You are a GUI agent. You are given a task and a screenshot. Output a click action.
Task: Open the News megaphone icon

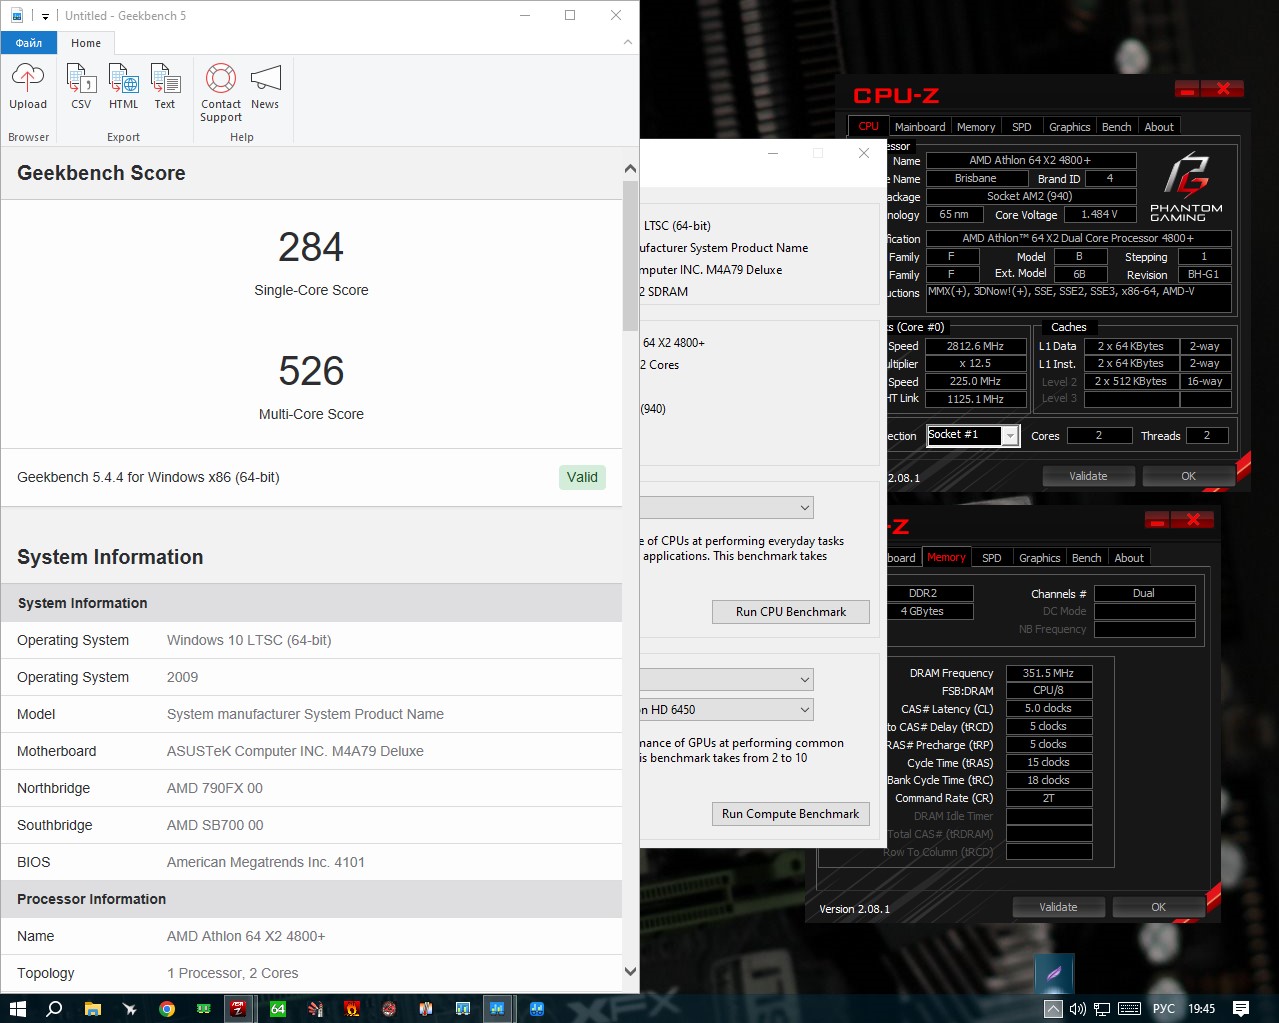(265, 78)
